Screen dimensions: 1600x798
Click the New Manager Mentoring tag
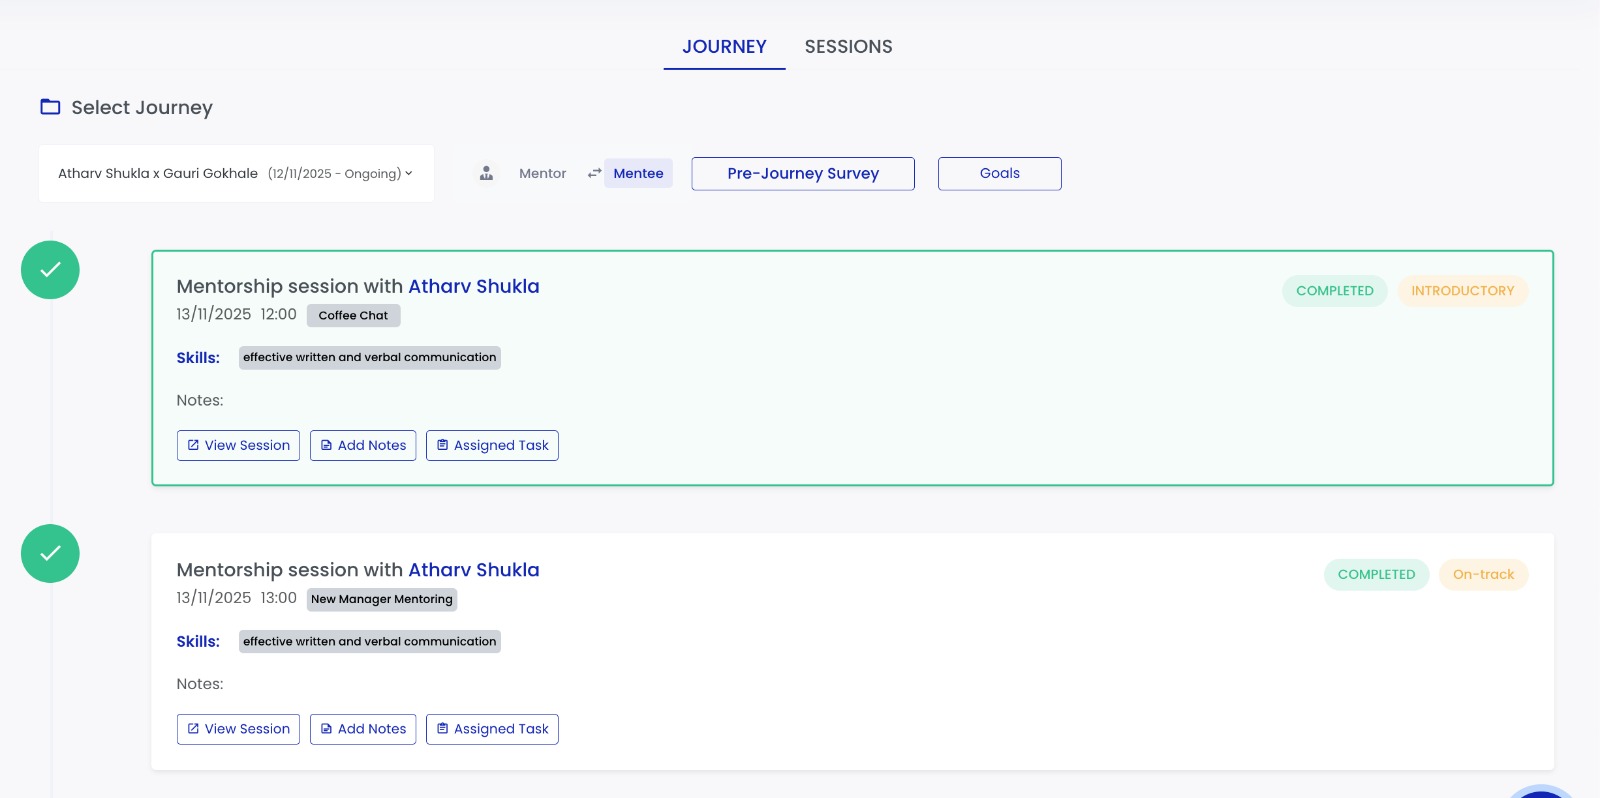coord(382,599)
